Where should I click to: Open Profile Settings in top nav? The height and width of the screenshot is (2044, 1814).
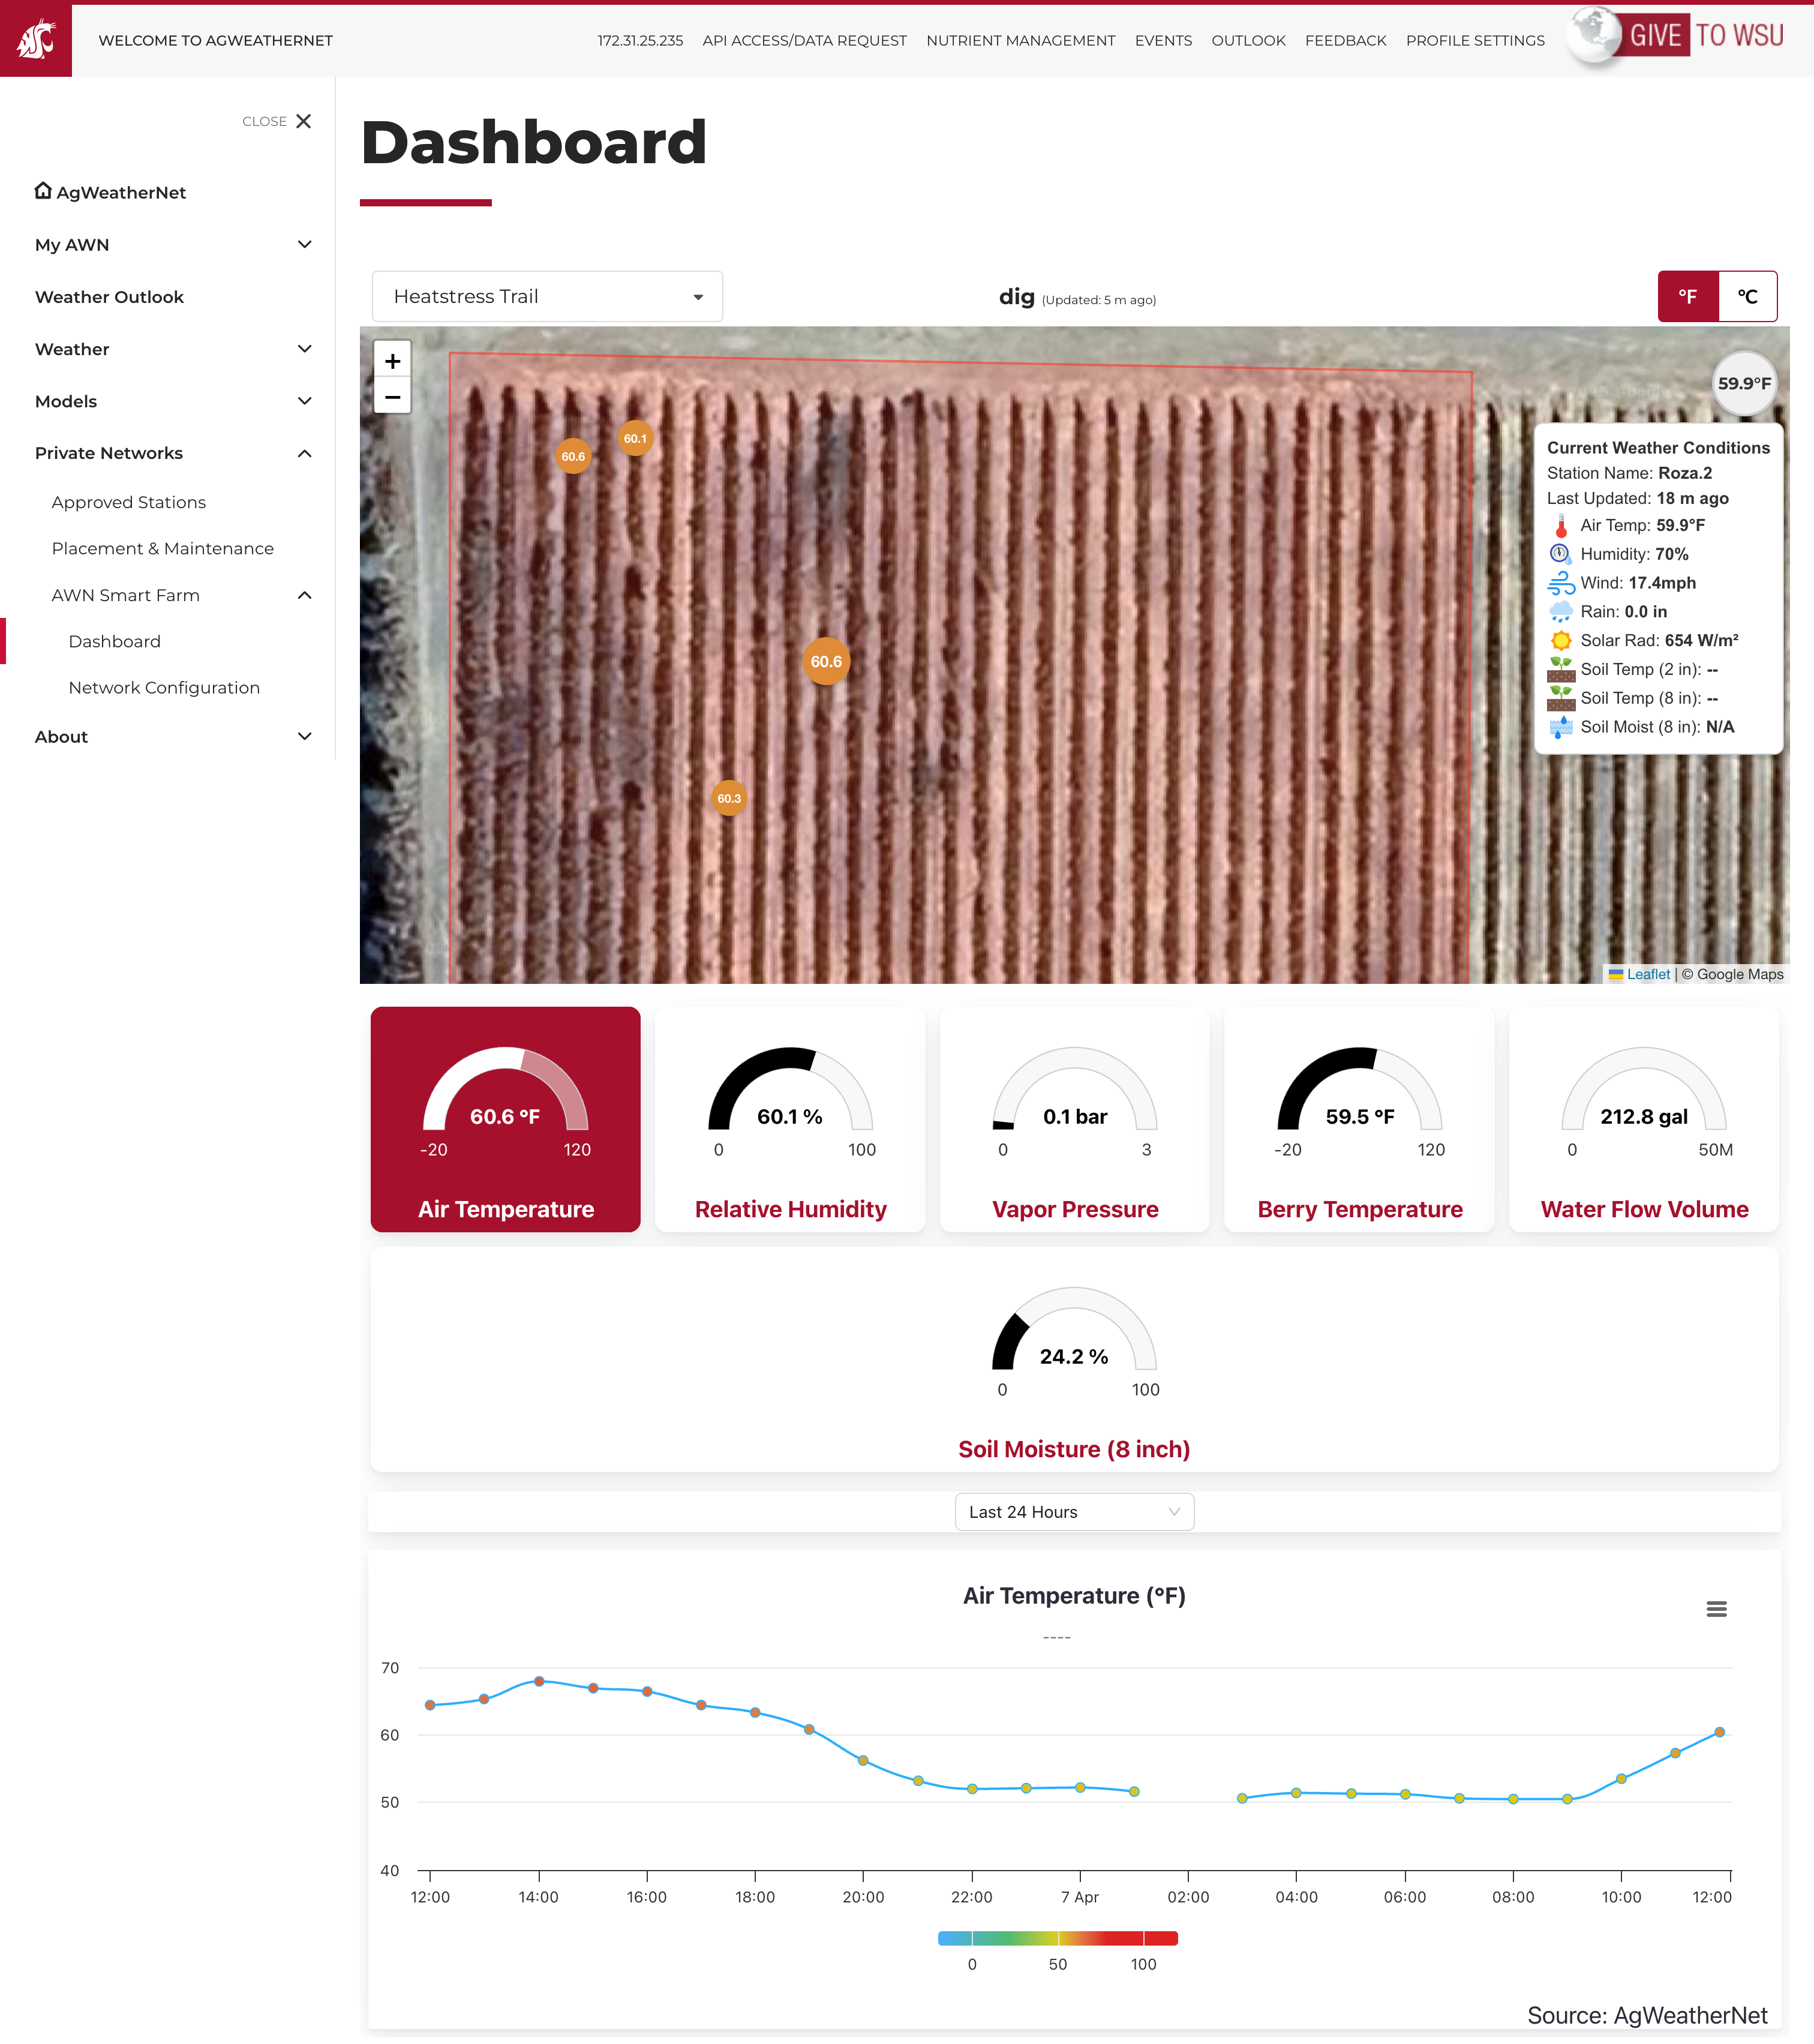pyautogui.click(x=1475, y=41)
